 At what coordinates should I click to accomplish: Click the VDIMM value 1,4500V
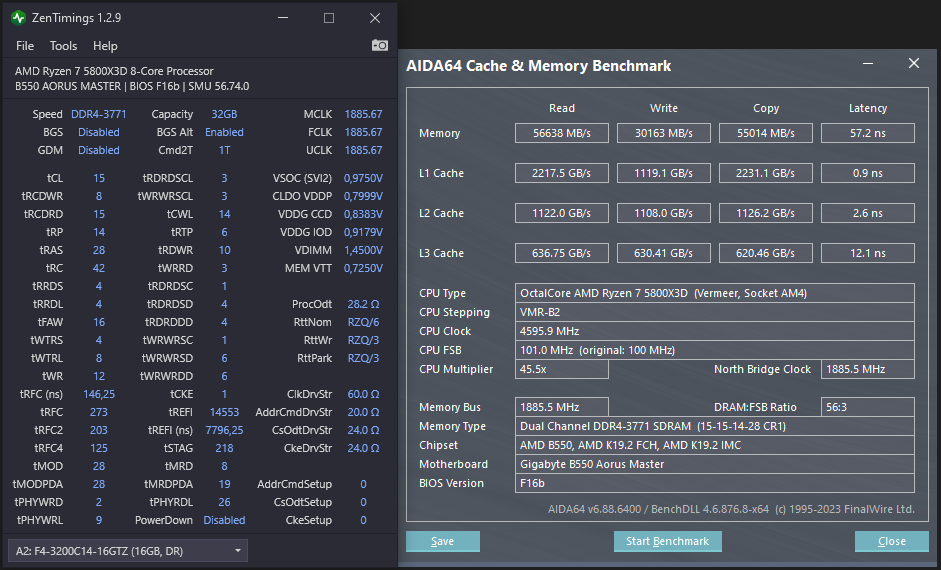[363, 250]
